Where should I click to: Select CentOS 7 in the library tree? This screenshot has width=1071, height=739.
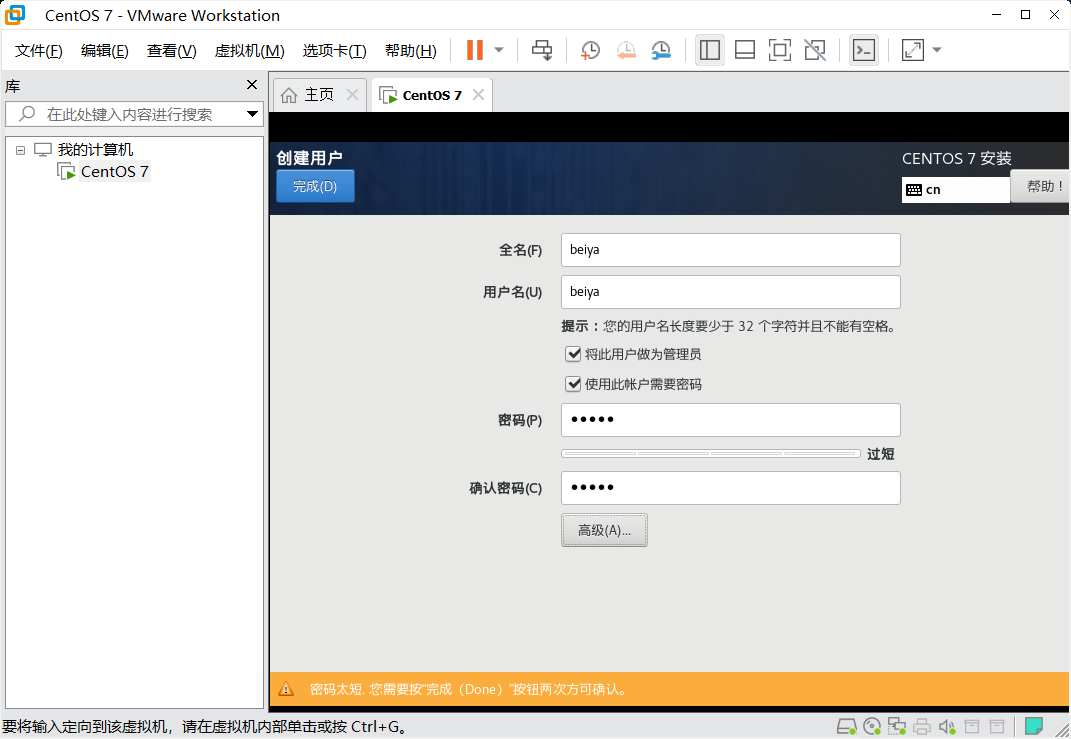click(x=115, y=171)
